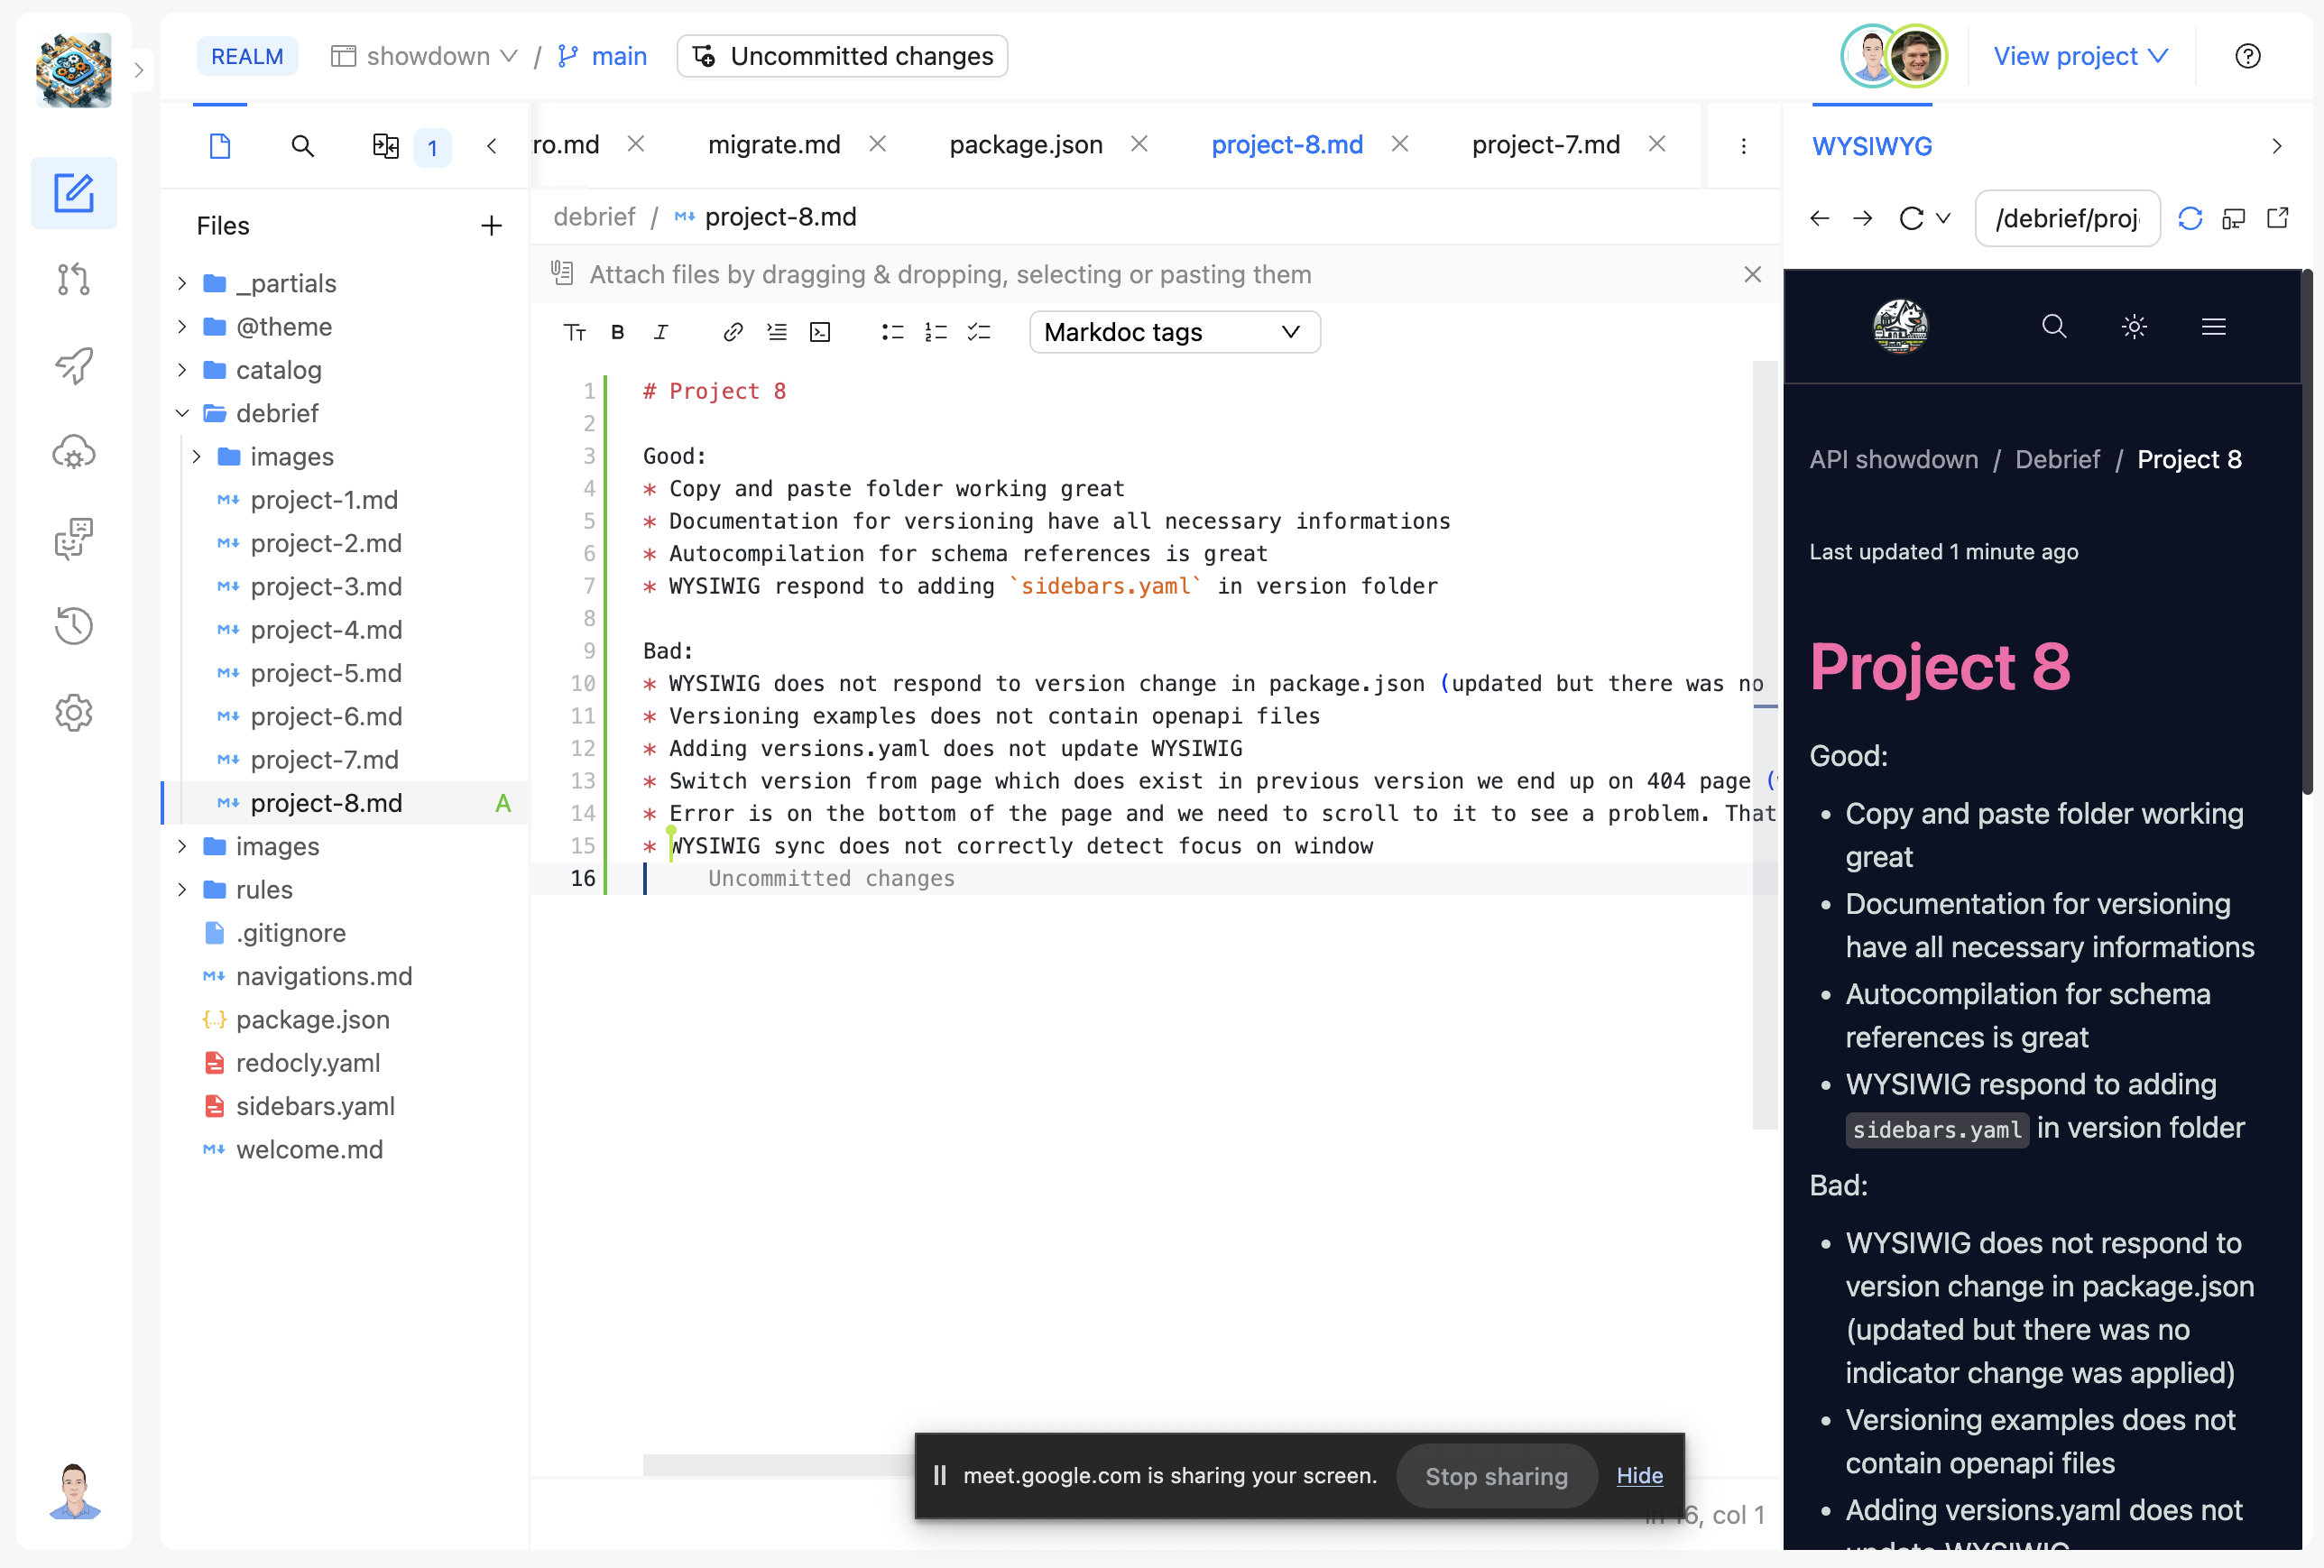
Task: Select the WYSIWYG panel tab
Action: click(1872, 146)
